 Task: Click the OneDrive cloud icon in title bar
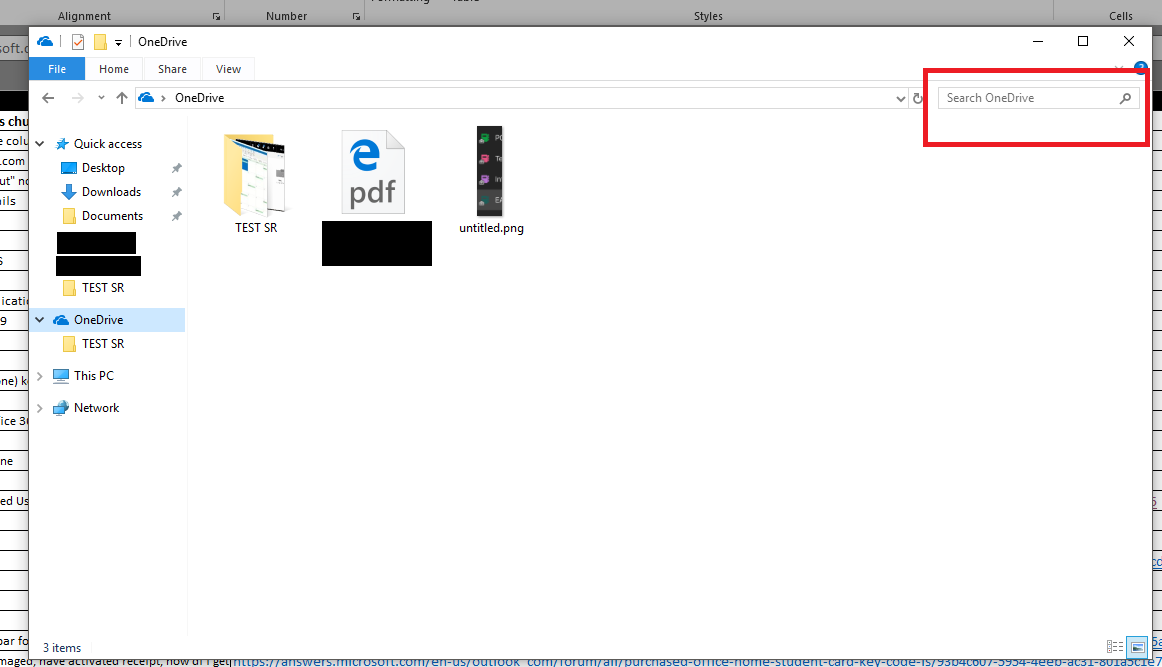tap(45, 42)
